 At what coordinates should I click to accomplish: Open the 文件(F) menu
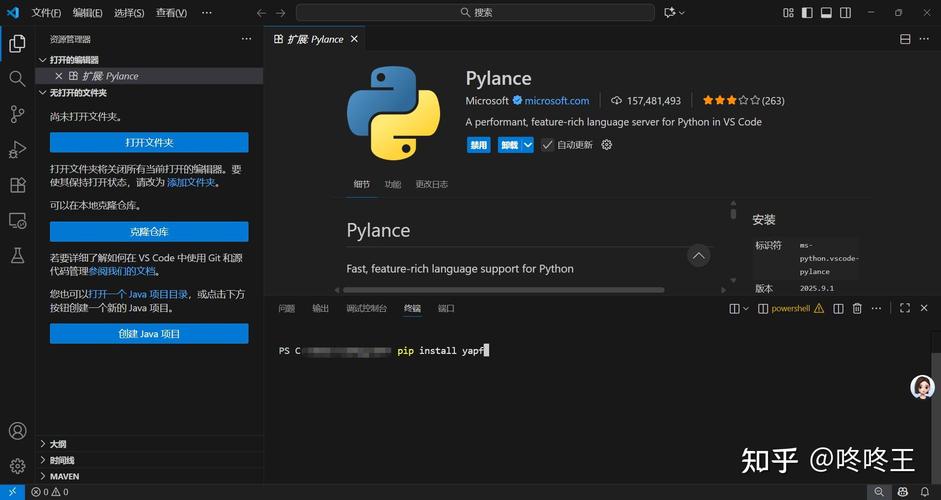click(46, 13)
